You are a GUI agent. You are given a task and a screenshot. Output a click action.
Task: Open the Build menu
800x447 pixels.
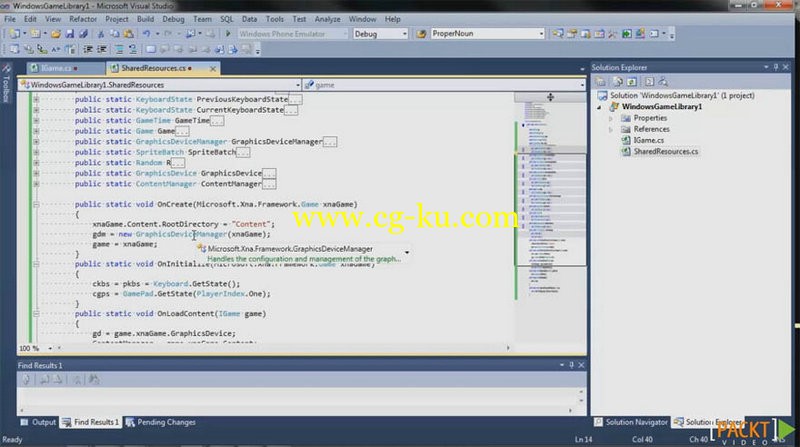pos(145,19)
